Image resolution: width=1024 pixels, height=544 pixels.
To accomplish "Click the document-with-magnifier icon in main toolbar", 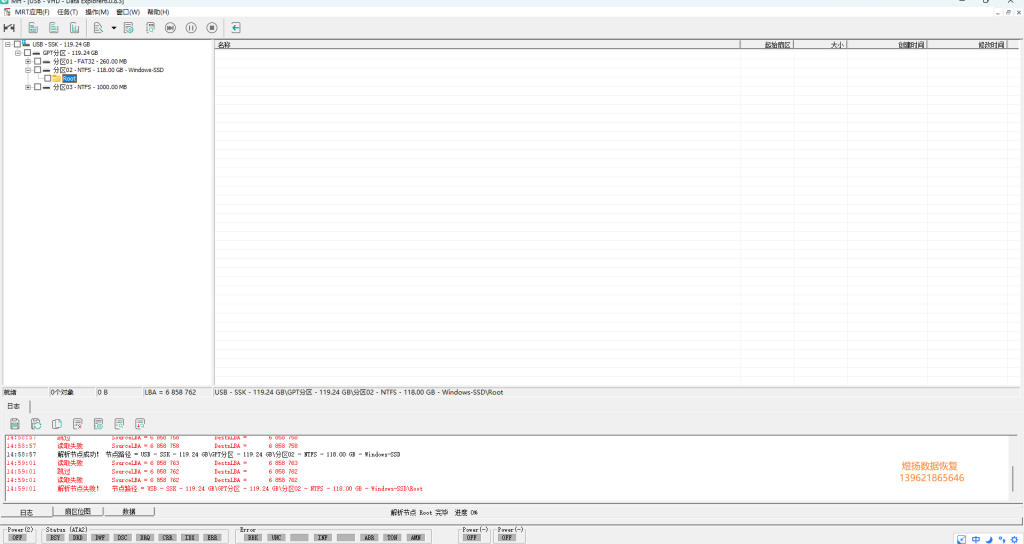I will (x=150, y=27).
